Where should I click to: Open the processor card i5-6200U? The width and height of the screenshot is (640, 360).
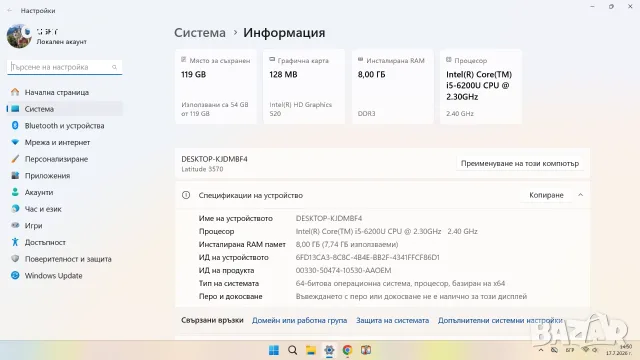coord(481,87)
